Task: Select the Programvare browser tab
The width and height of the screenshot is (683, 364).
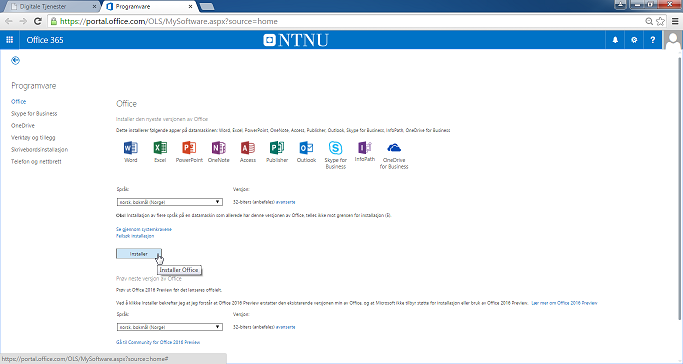Action: pos(148,7)
